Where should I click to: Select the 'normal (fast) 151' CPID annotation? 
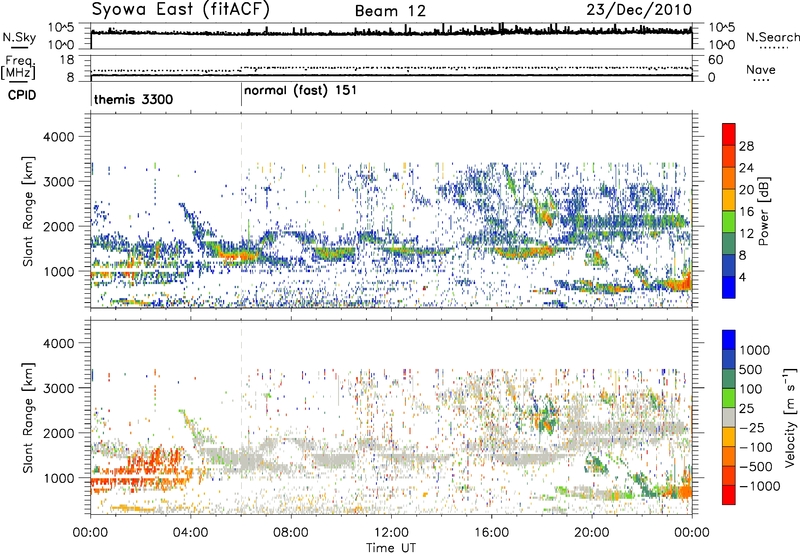(x=300, y=91)
